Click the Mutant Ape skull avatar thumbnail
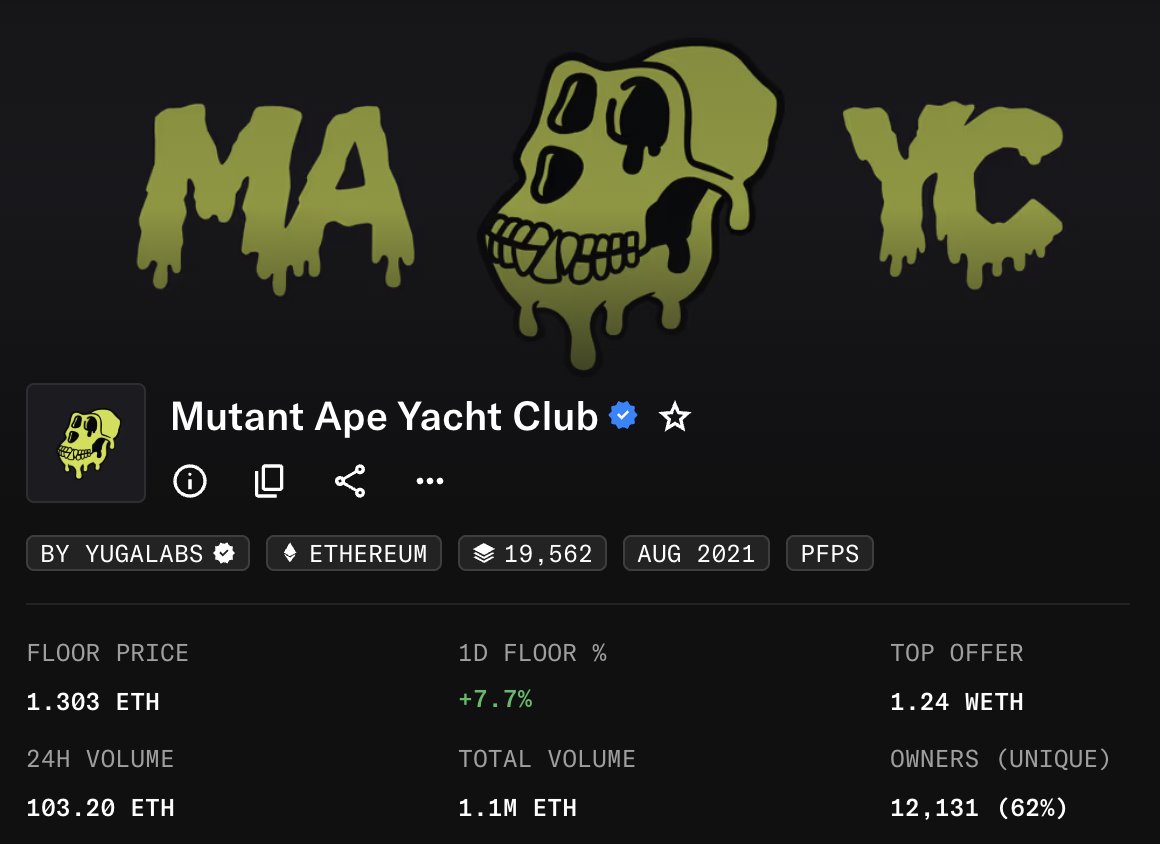This screenshot has height=844, width=1160. 86,442
